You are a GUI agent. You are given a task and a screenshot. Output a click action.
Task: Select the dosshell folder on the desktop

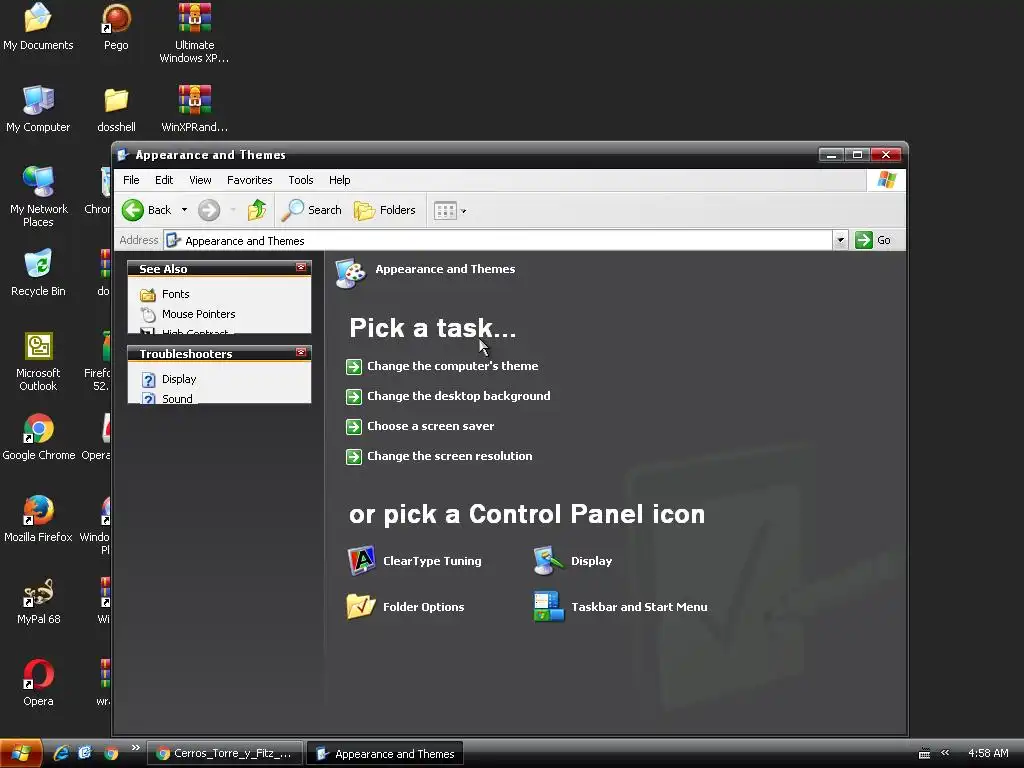click(x=116, y=109)
